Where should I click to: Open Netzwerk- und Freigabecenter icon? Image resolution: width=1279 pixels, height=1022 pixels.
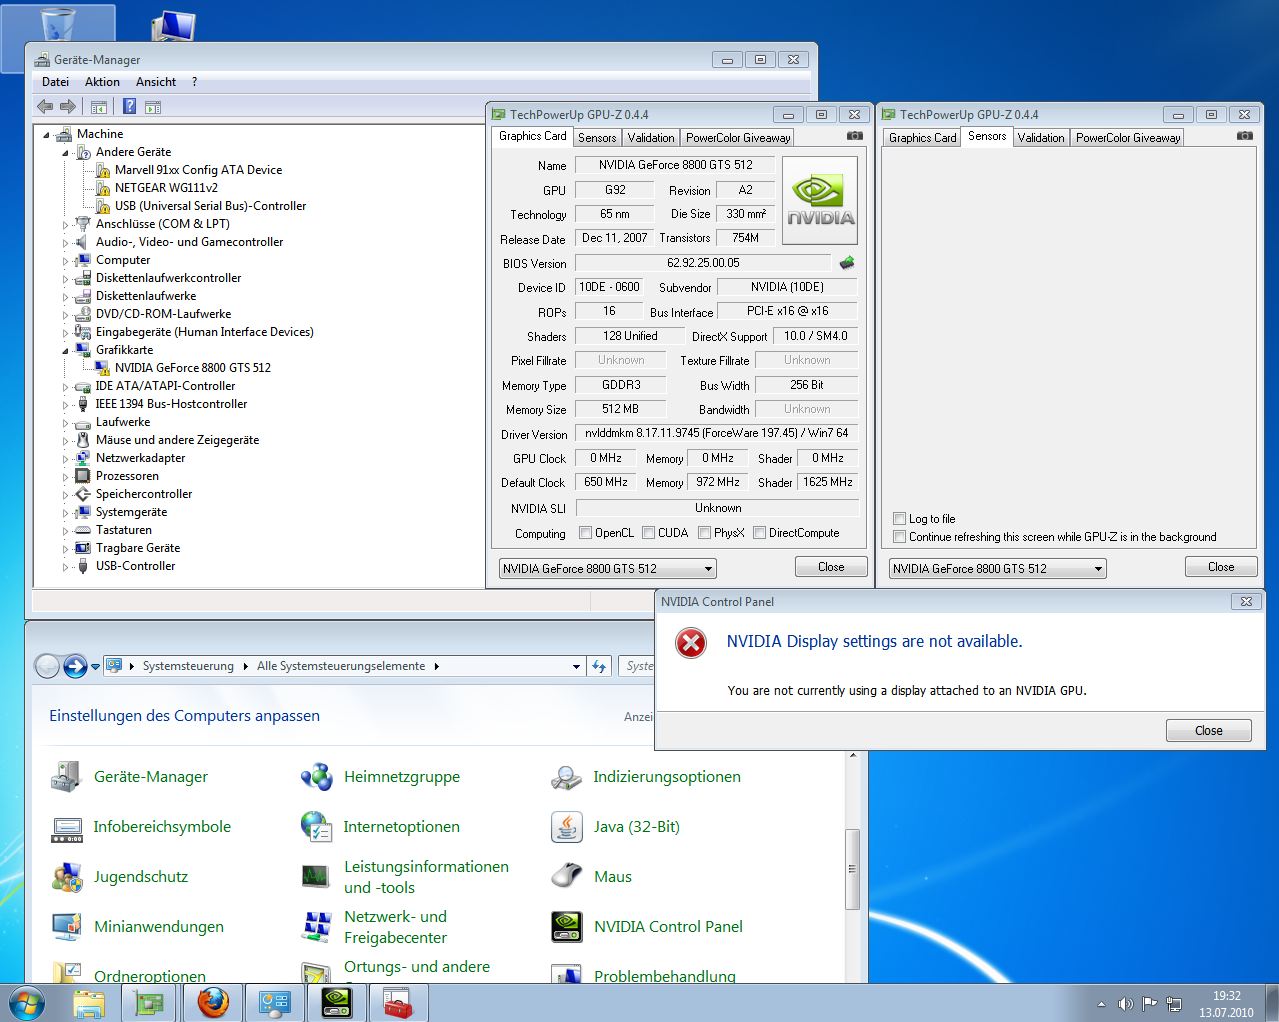point(317,927)
